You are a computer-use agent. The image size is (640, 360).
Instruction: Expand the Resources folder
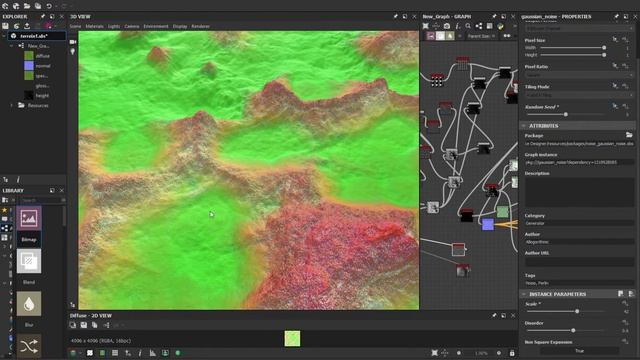[x=11, y=105]
